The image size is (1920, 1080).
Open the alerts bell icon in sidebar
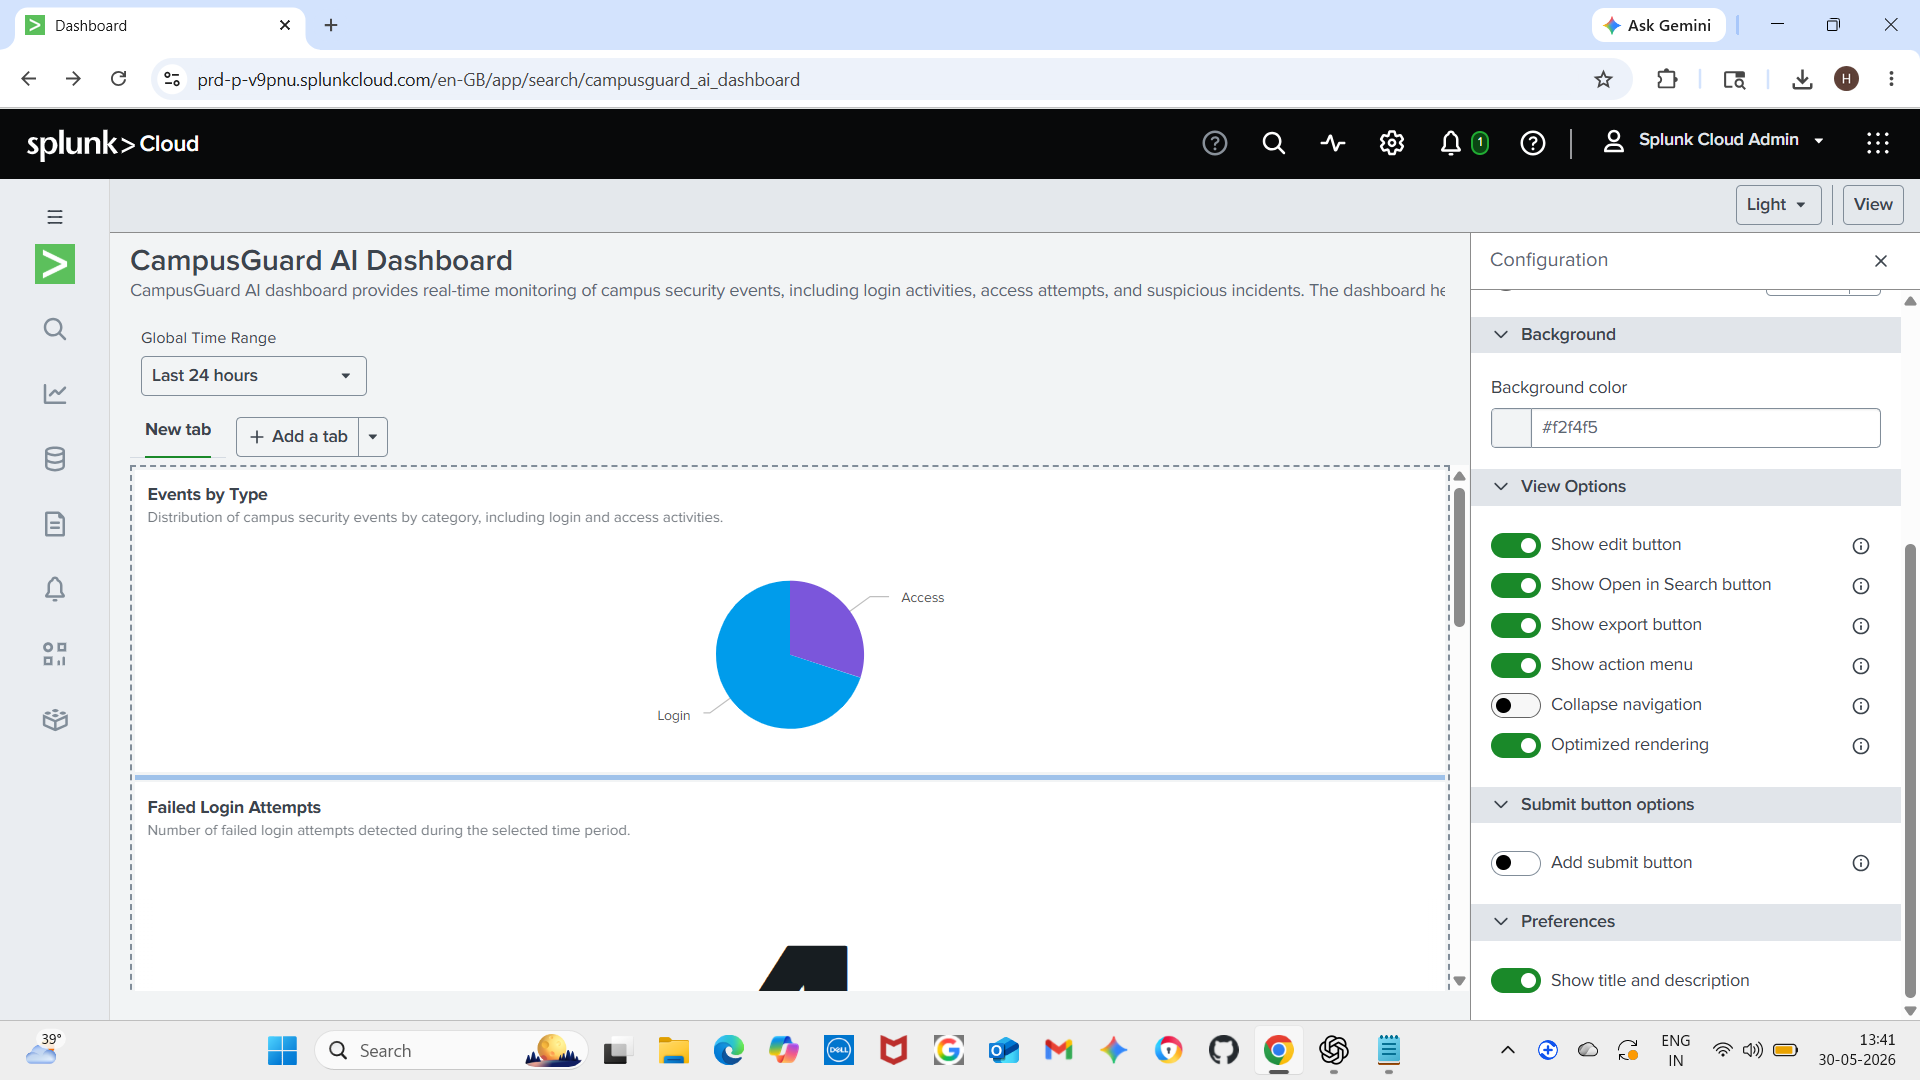click(55, 589)
